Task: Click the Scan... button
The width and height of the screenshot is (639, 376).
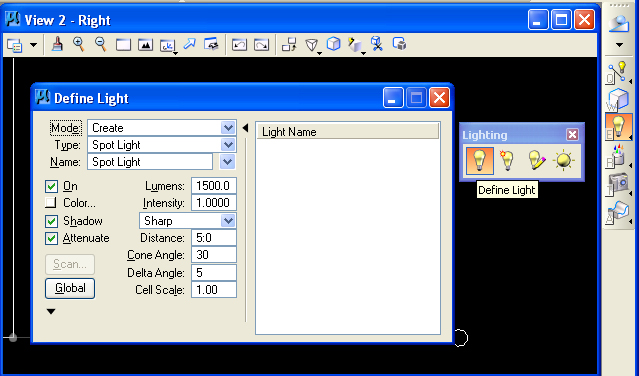Action: click(70, 264)
